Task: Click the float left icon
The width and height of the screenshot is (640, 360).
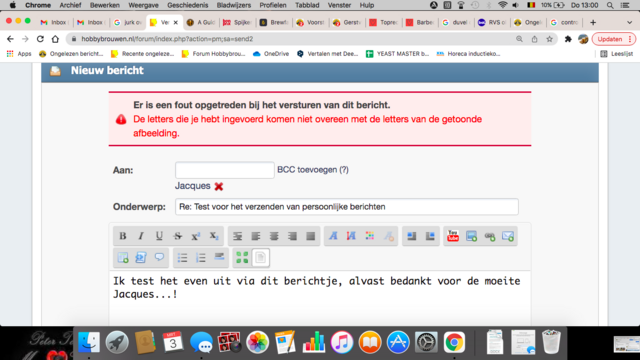Action: click(x=411, y=236)
